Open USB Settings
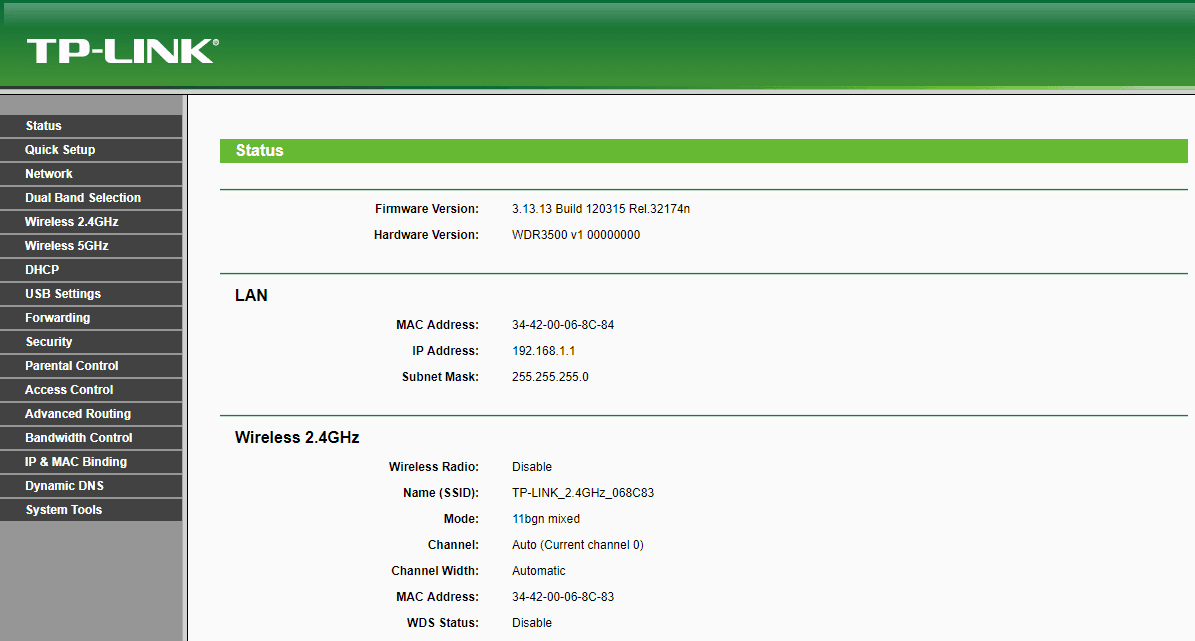The image size is (1195, 641). pyautogui.click(x=62, y=293)
